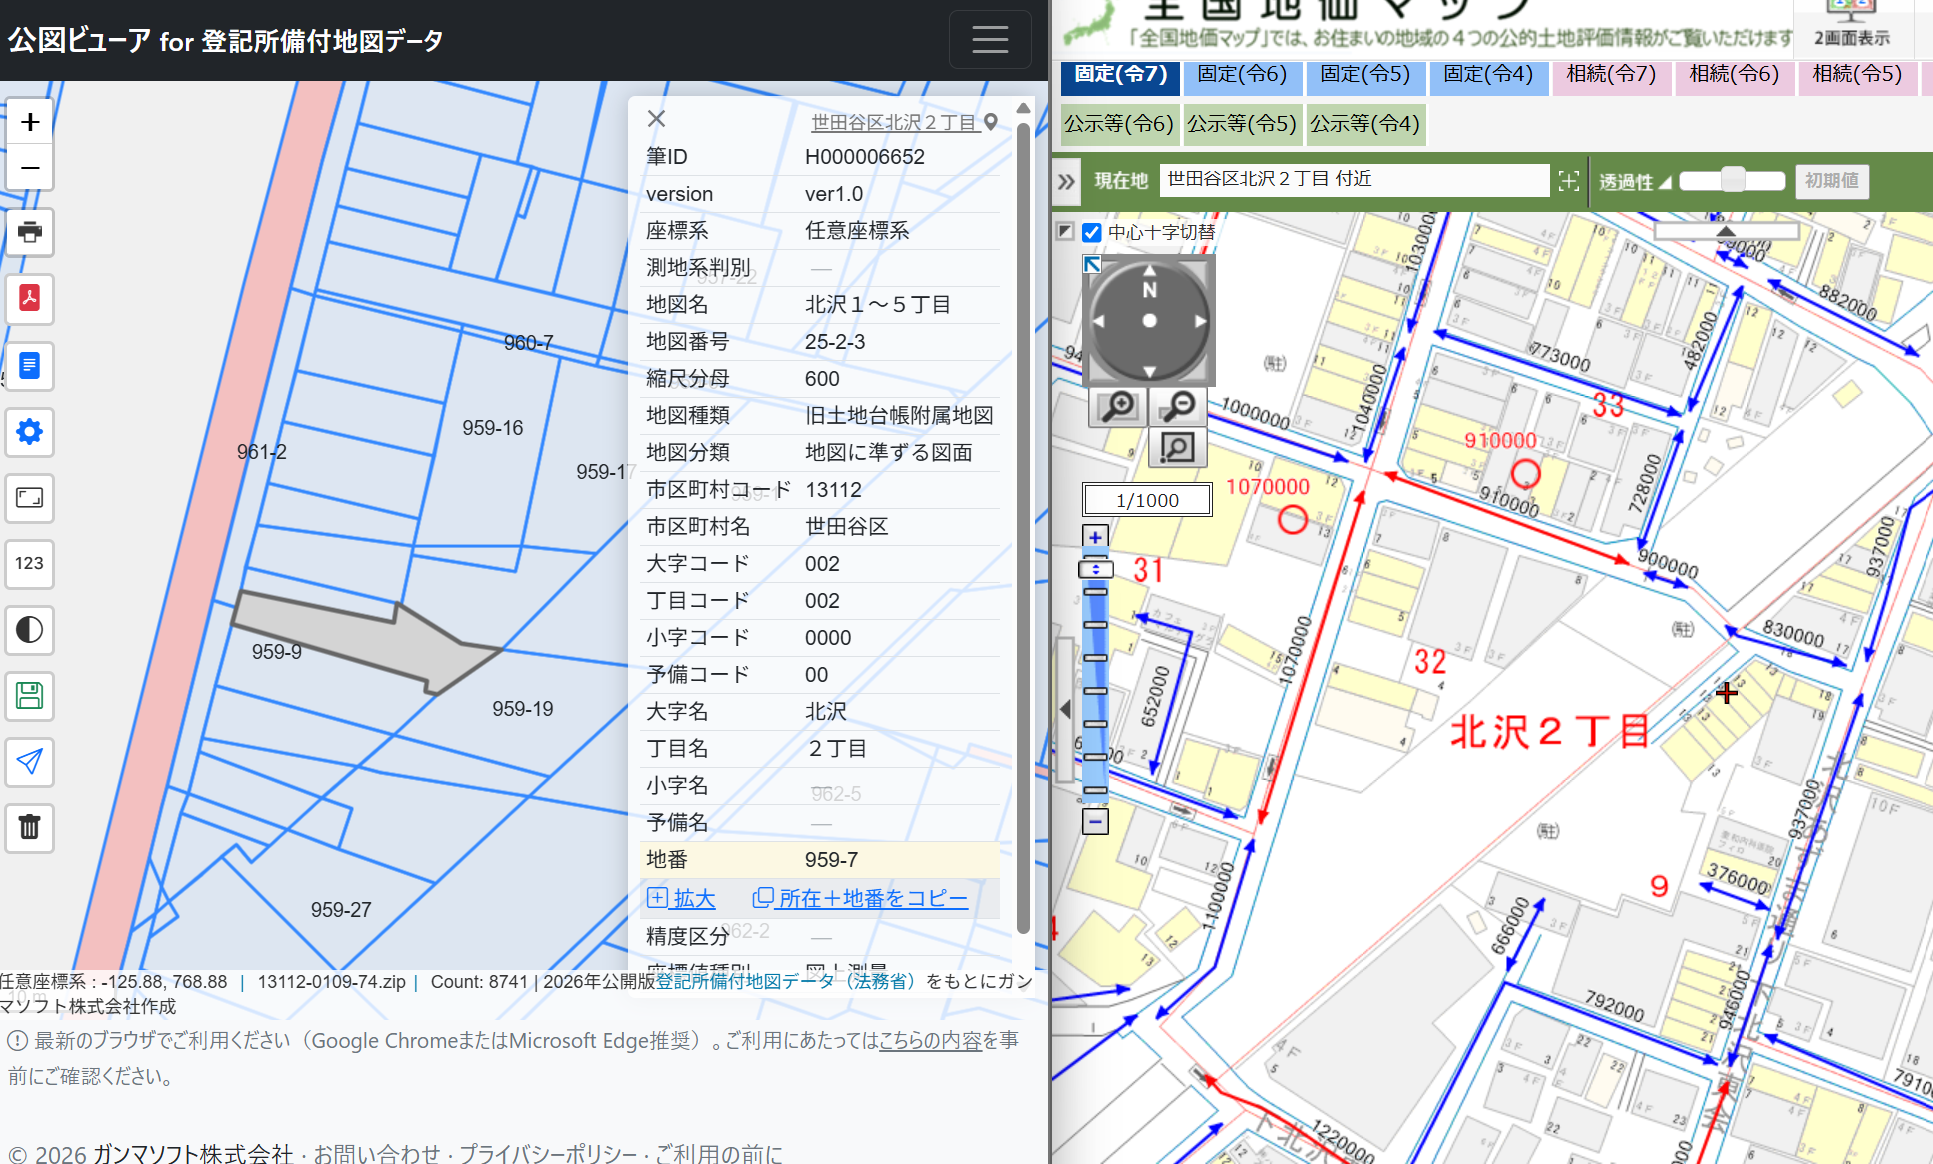
Task: Zoom in the cadastral map with plus button
Action: coord(30,122)
